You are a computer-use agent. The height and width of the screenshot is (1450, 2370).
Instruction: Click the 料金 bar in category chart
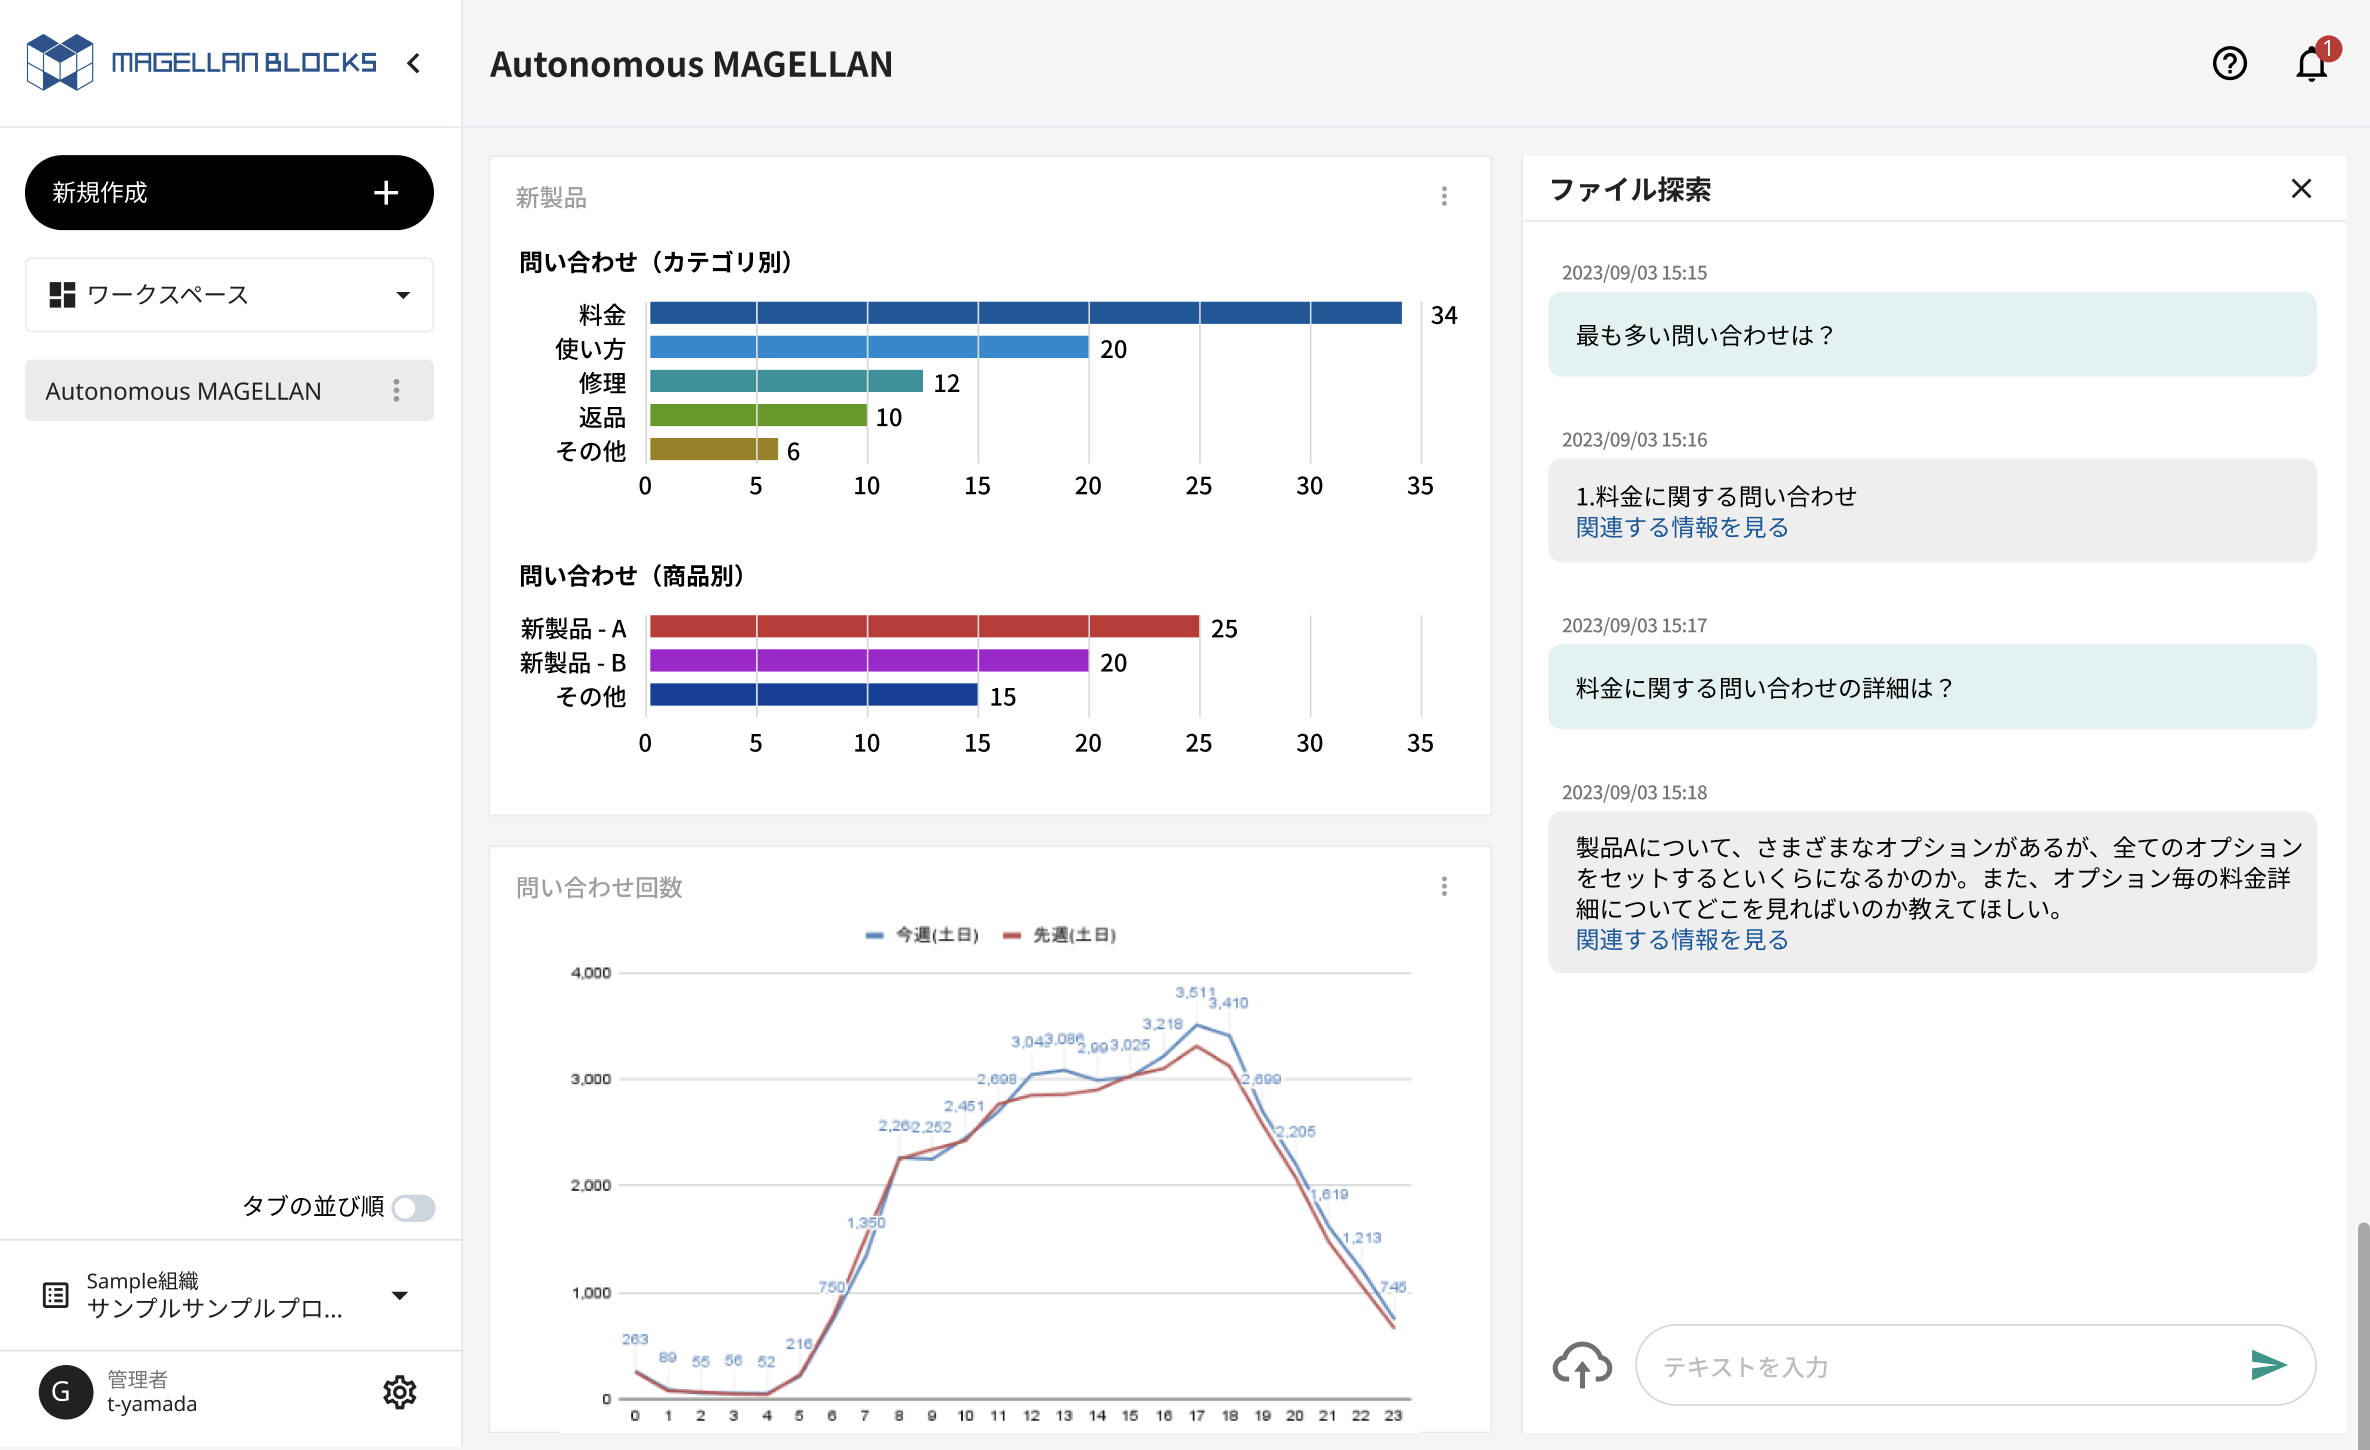pos(1026,314)
